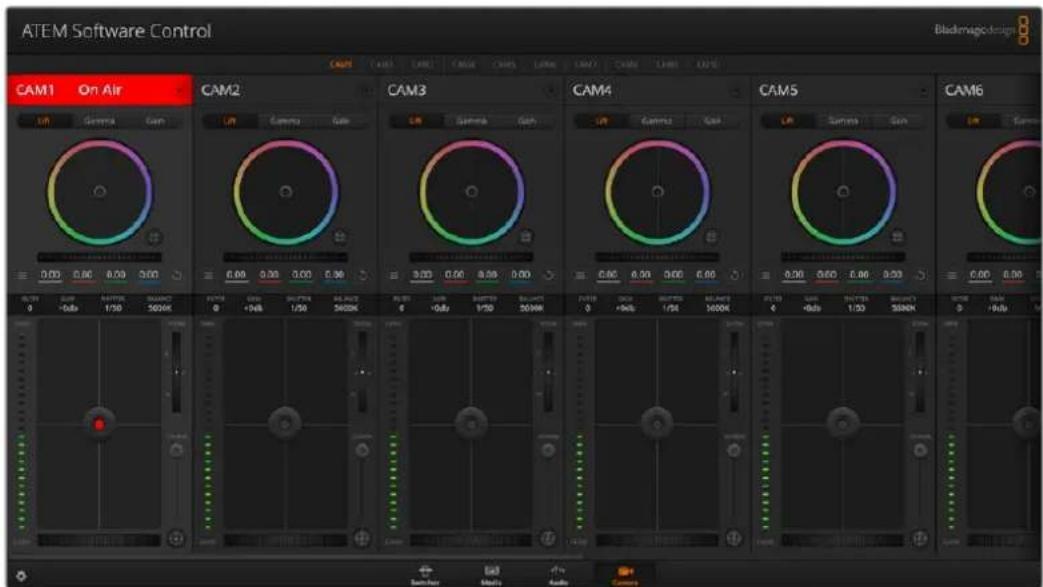This screenshot has height=587, width=1043.
Task: Click CAM1 luminance 0.00 value field
Action: [50, 276]
